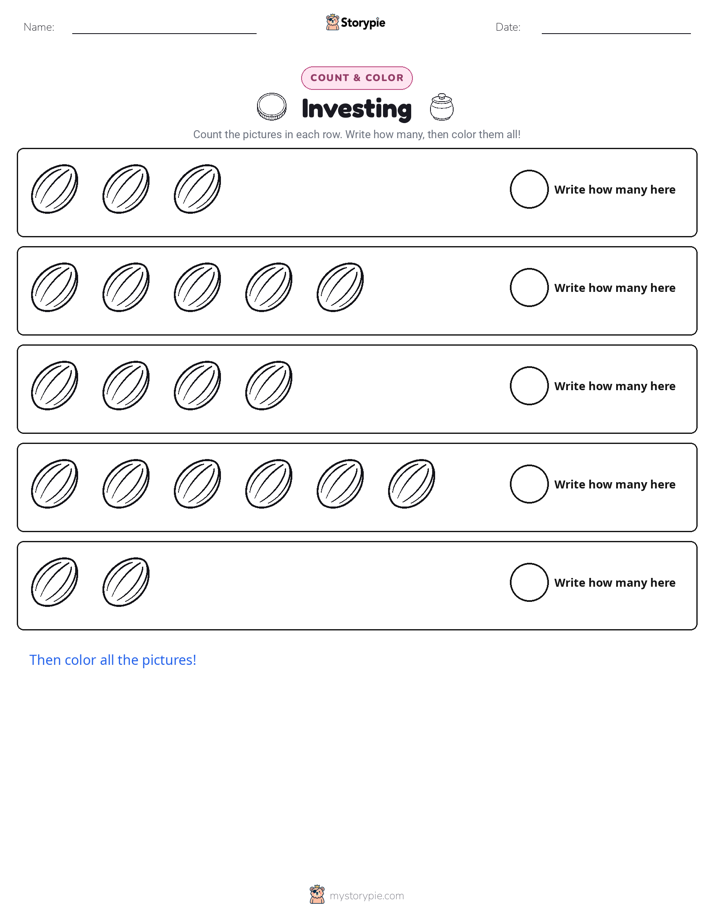Click the fourth seed in the third row
The image size is (714, 924).
(269, 385)
